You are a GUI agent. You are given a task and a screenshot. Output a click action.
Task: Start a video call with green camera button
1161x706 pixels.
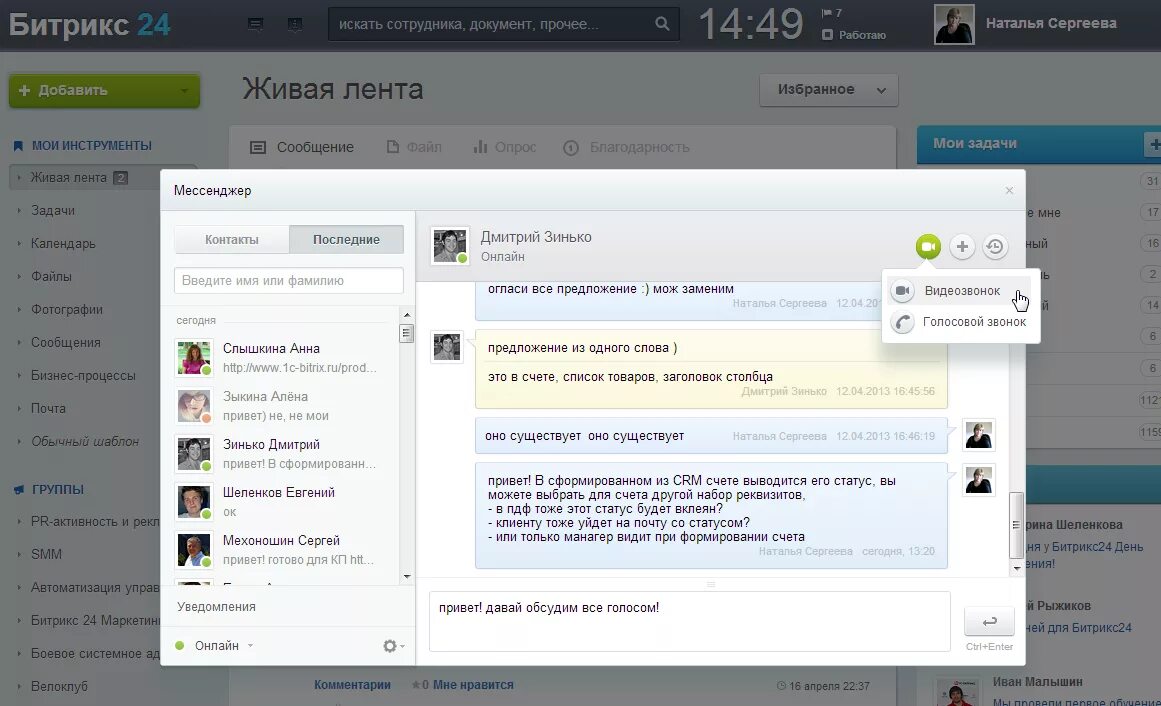[x=928, y=247]
